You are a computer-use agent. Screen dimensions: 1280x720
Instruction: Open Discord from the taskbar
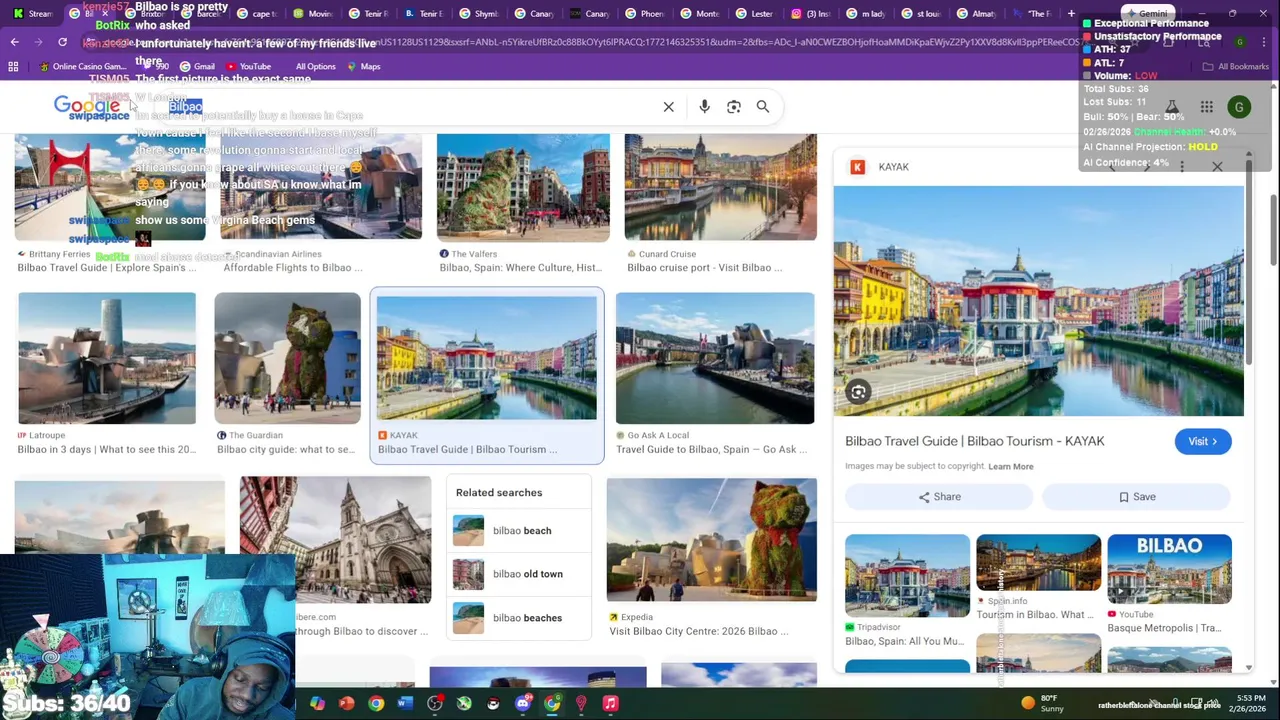click(x=523, y=704)
